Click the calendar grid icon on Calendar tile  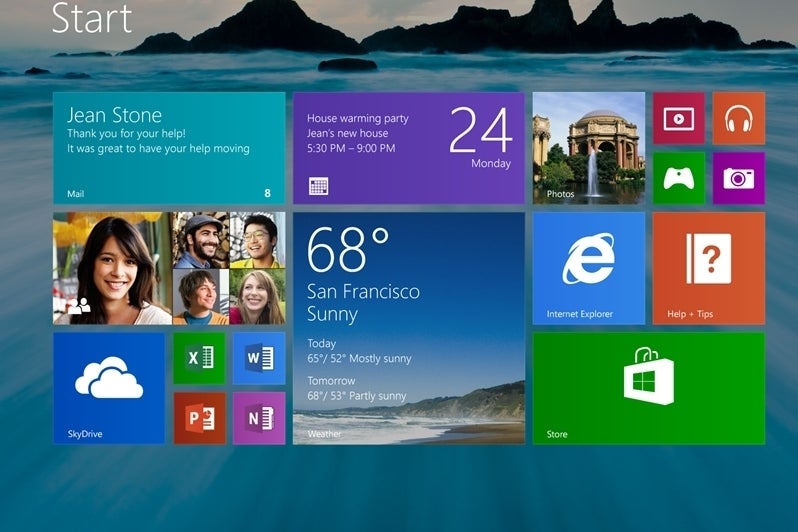[x=319, y=186]
